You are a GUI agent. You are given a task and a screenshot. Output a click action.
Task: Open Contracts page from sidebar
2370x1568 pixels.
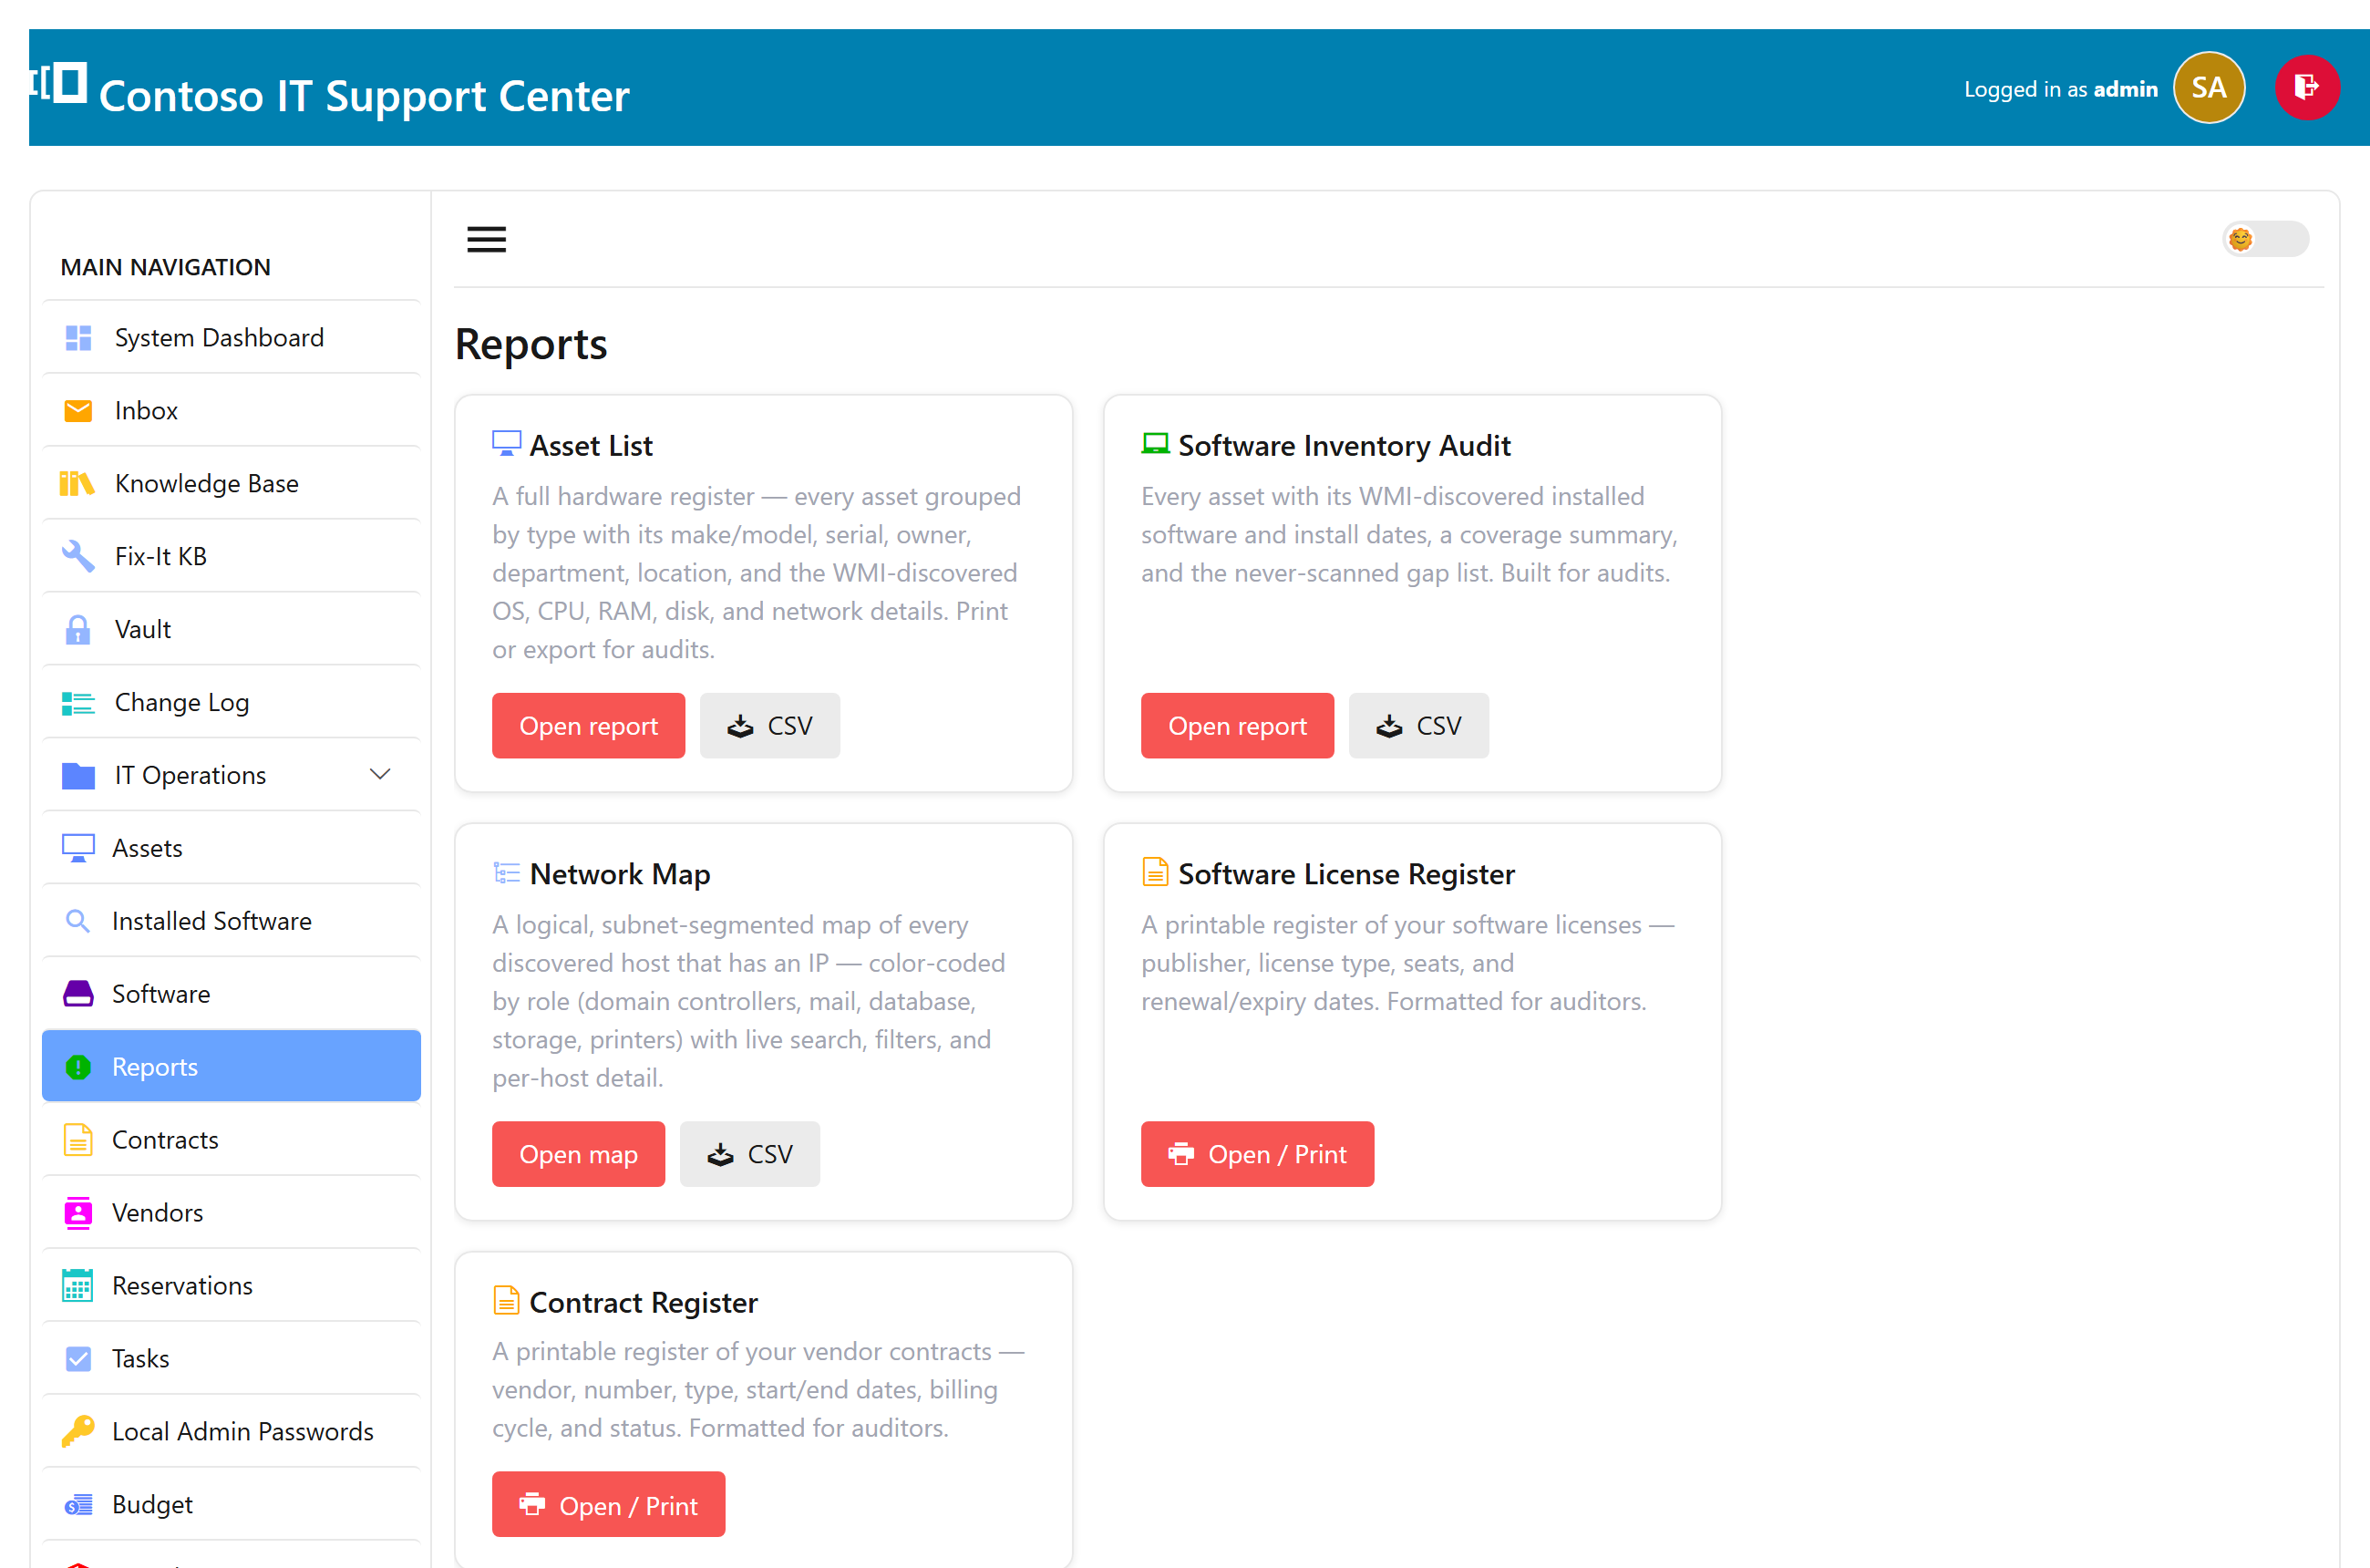(231, 1140)
